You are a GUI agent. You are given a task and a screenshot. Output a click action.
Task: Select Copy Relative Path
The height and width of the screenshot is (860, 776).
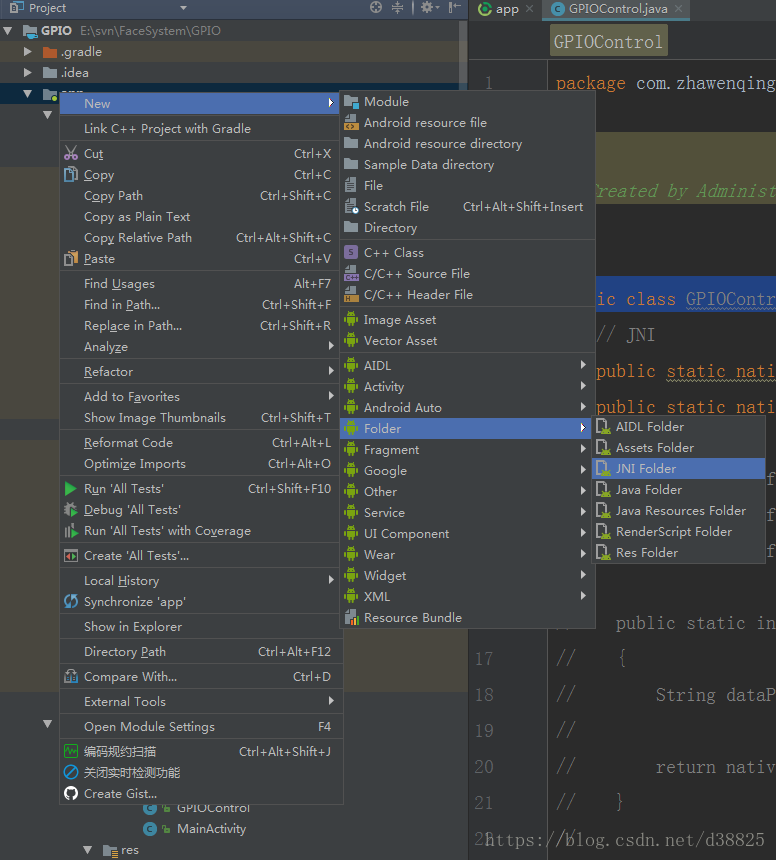coord(199,237)
